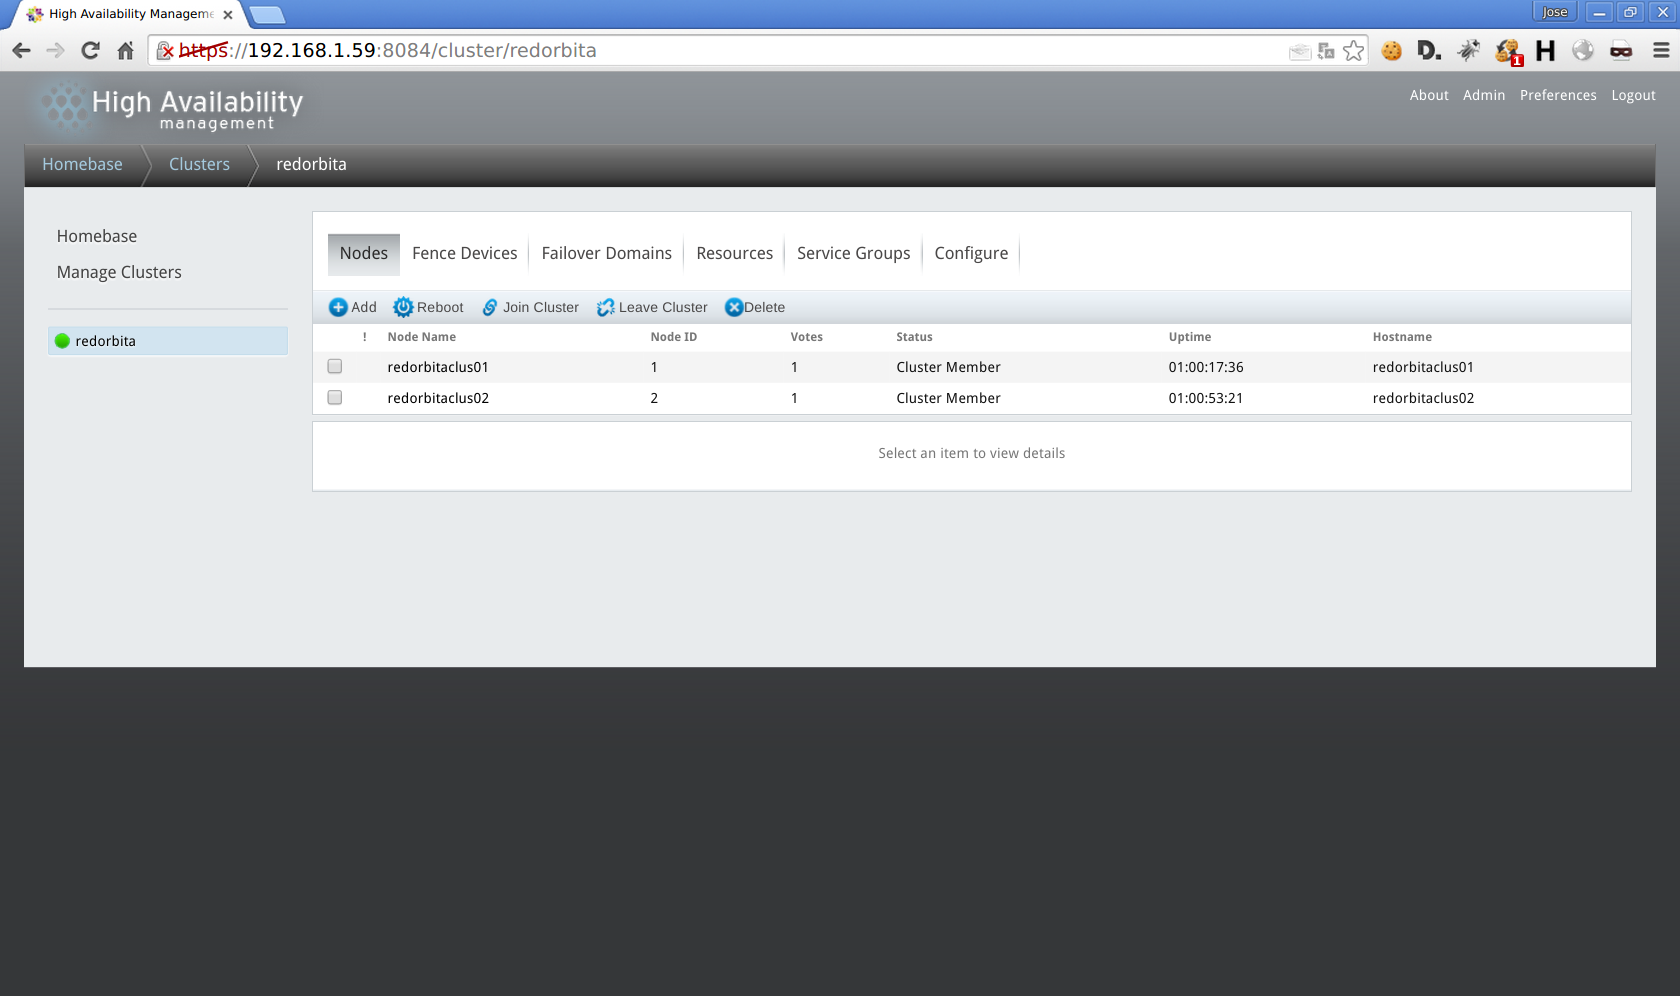Image resolution: width=1680 pixels, height=996 pixels.
Task: Navigate to Clusters in the breadcrumb
Action: click(199, 165)
